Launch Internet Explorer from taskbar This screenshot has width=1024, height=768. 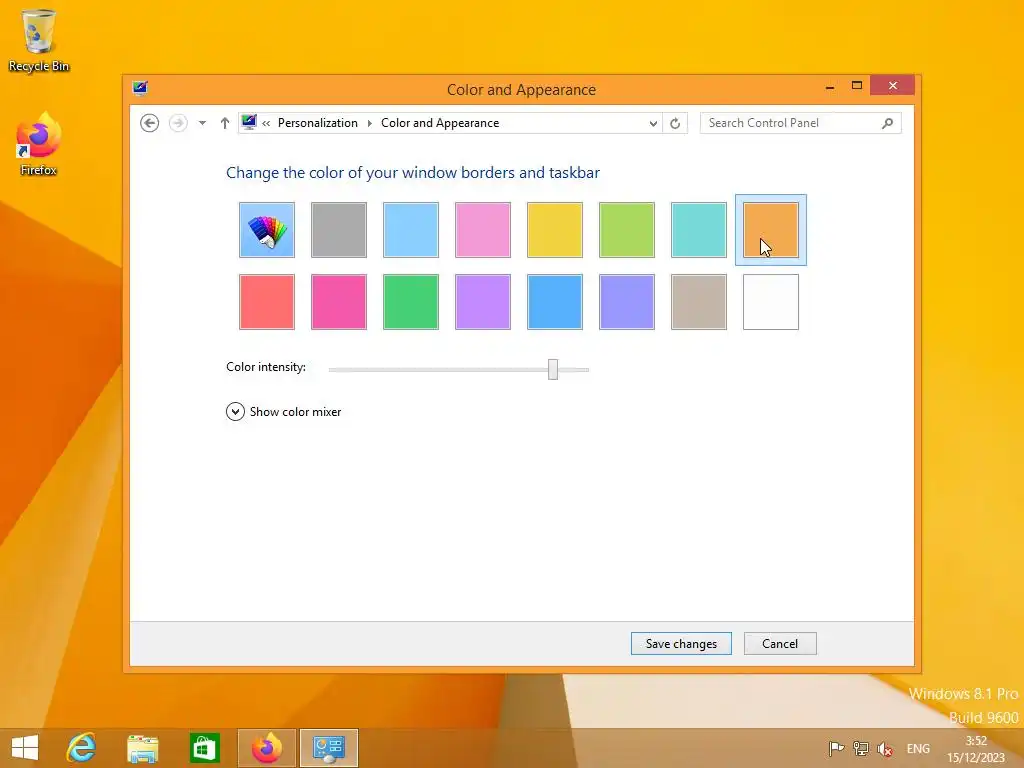[x=82, y=748]
